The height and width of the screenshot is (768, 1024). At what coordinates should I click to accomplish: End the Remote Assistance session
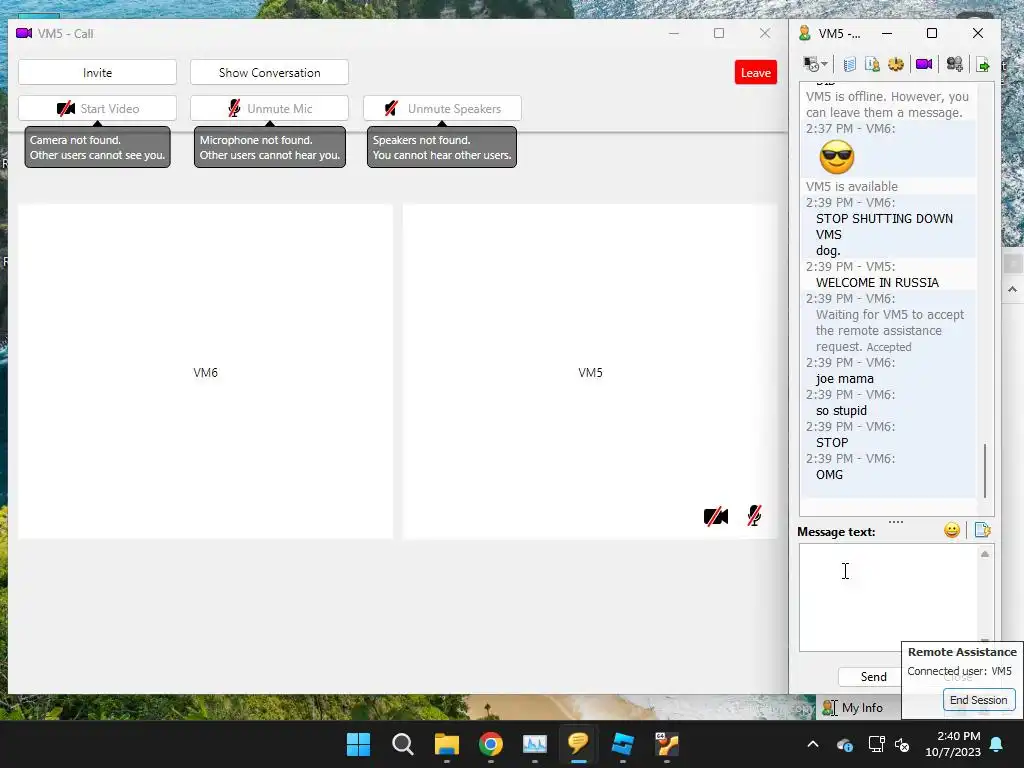click(x=978, y=700)
